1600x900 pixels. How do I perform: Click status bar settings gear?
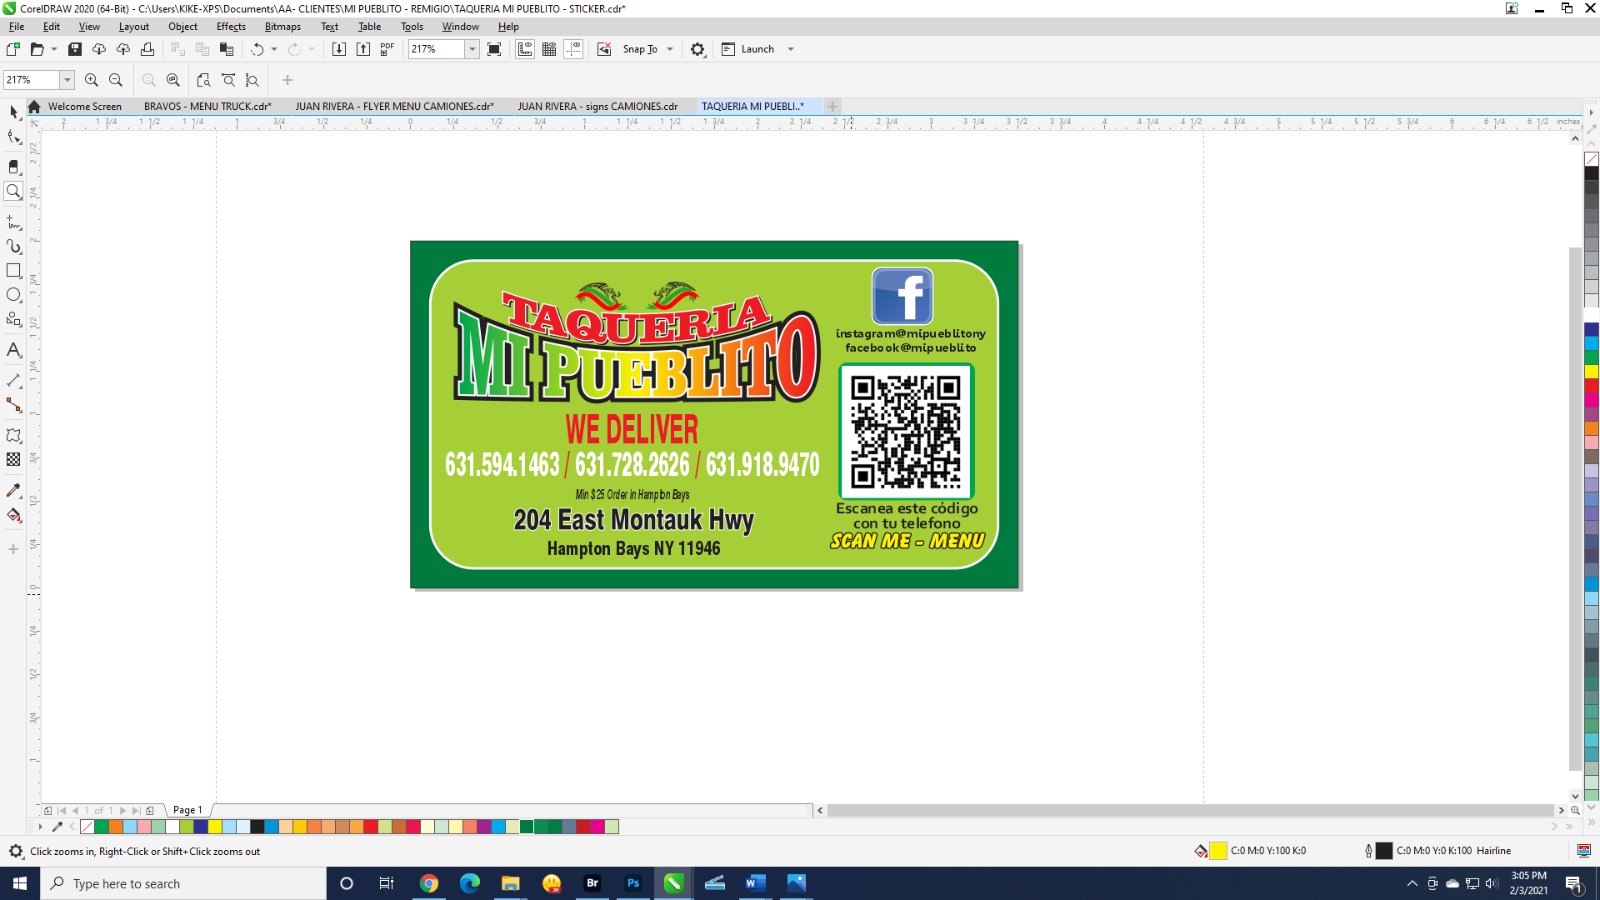(16, 851)
